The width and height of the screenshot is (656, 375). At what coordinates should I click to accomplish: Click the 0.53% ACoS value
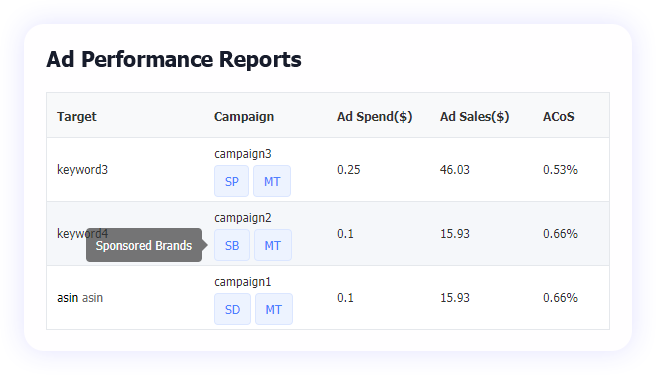[560, 170]
